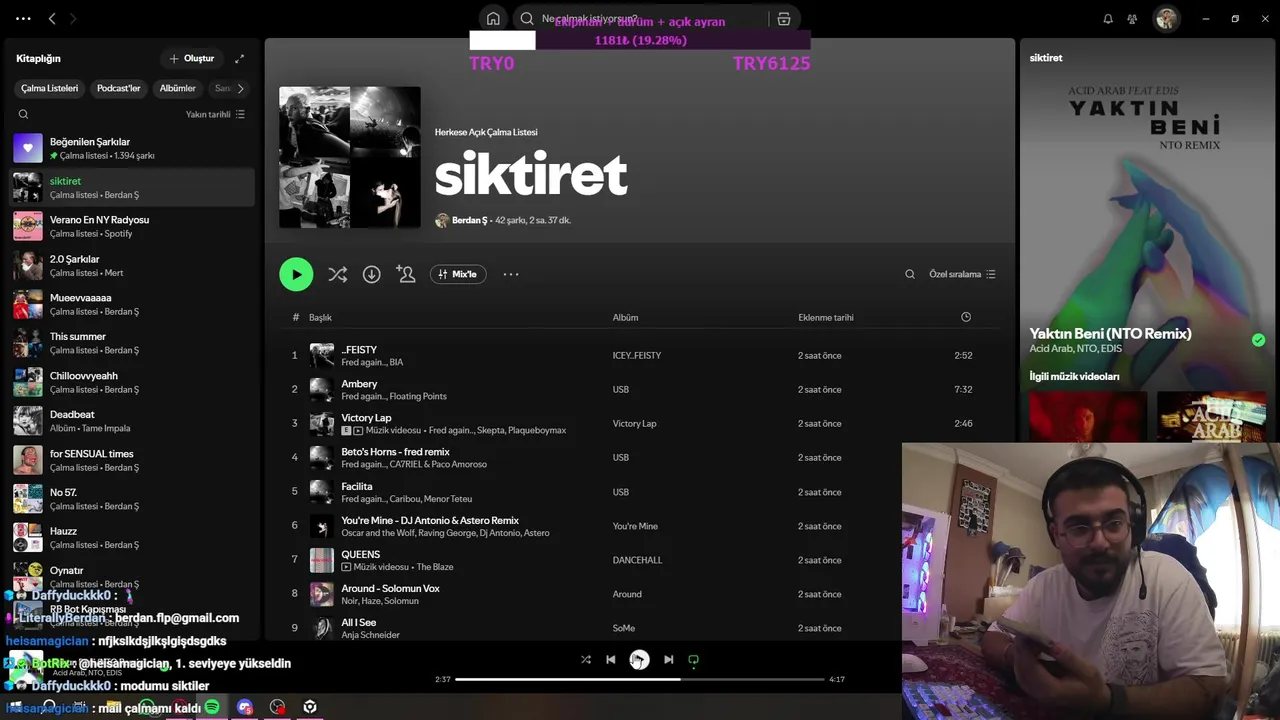Image resolution: width=1280 pixels, height=720 pixels.
Task: Open the Hauzz playlist
Action: coord(132,538)
